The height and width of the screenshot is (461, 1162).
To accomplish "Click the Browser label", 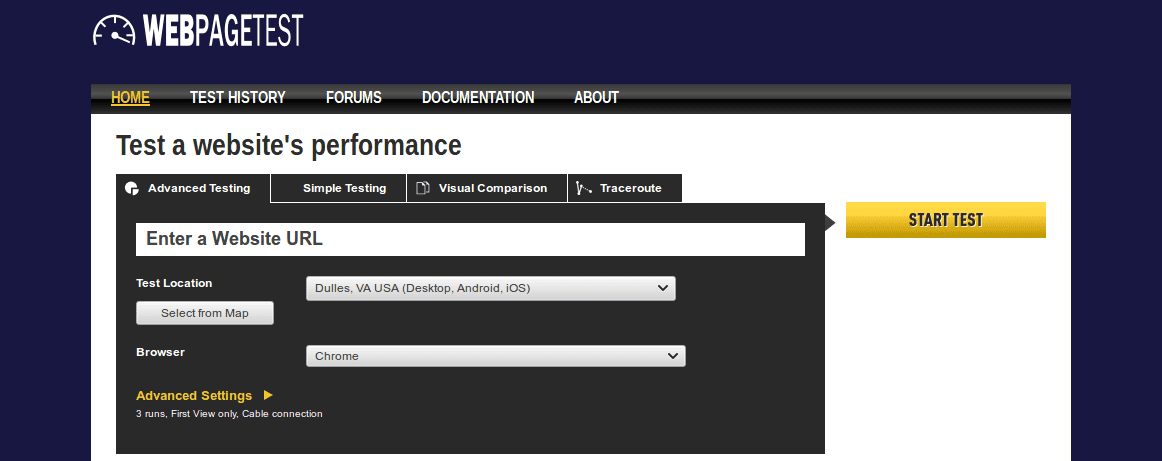I will (161, 352).
